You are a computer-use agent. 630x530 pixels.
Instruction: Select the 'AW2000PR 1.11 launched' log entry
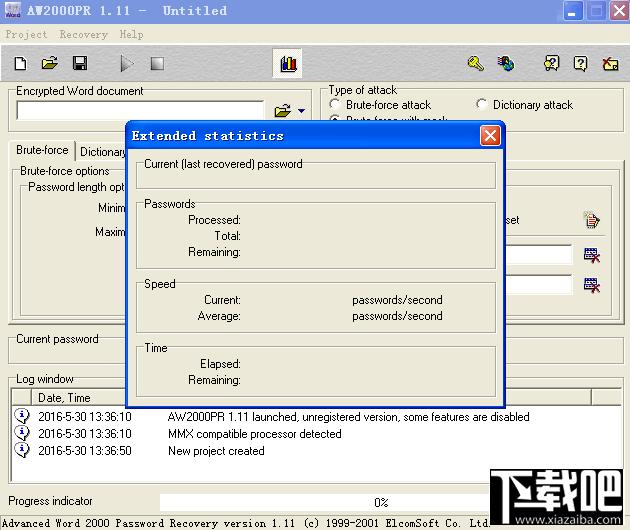(348, 417)
